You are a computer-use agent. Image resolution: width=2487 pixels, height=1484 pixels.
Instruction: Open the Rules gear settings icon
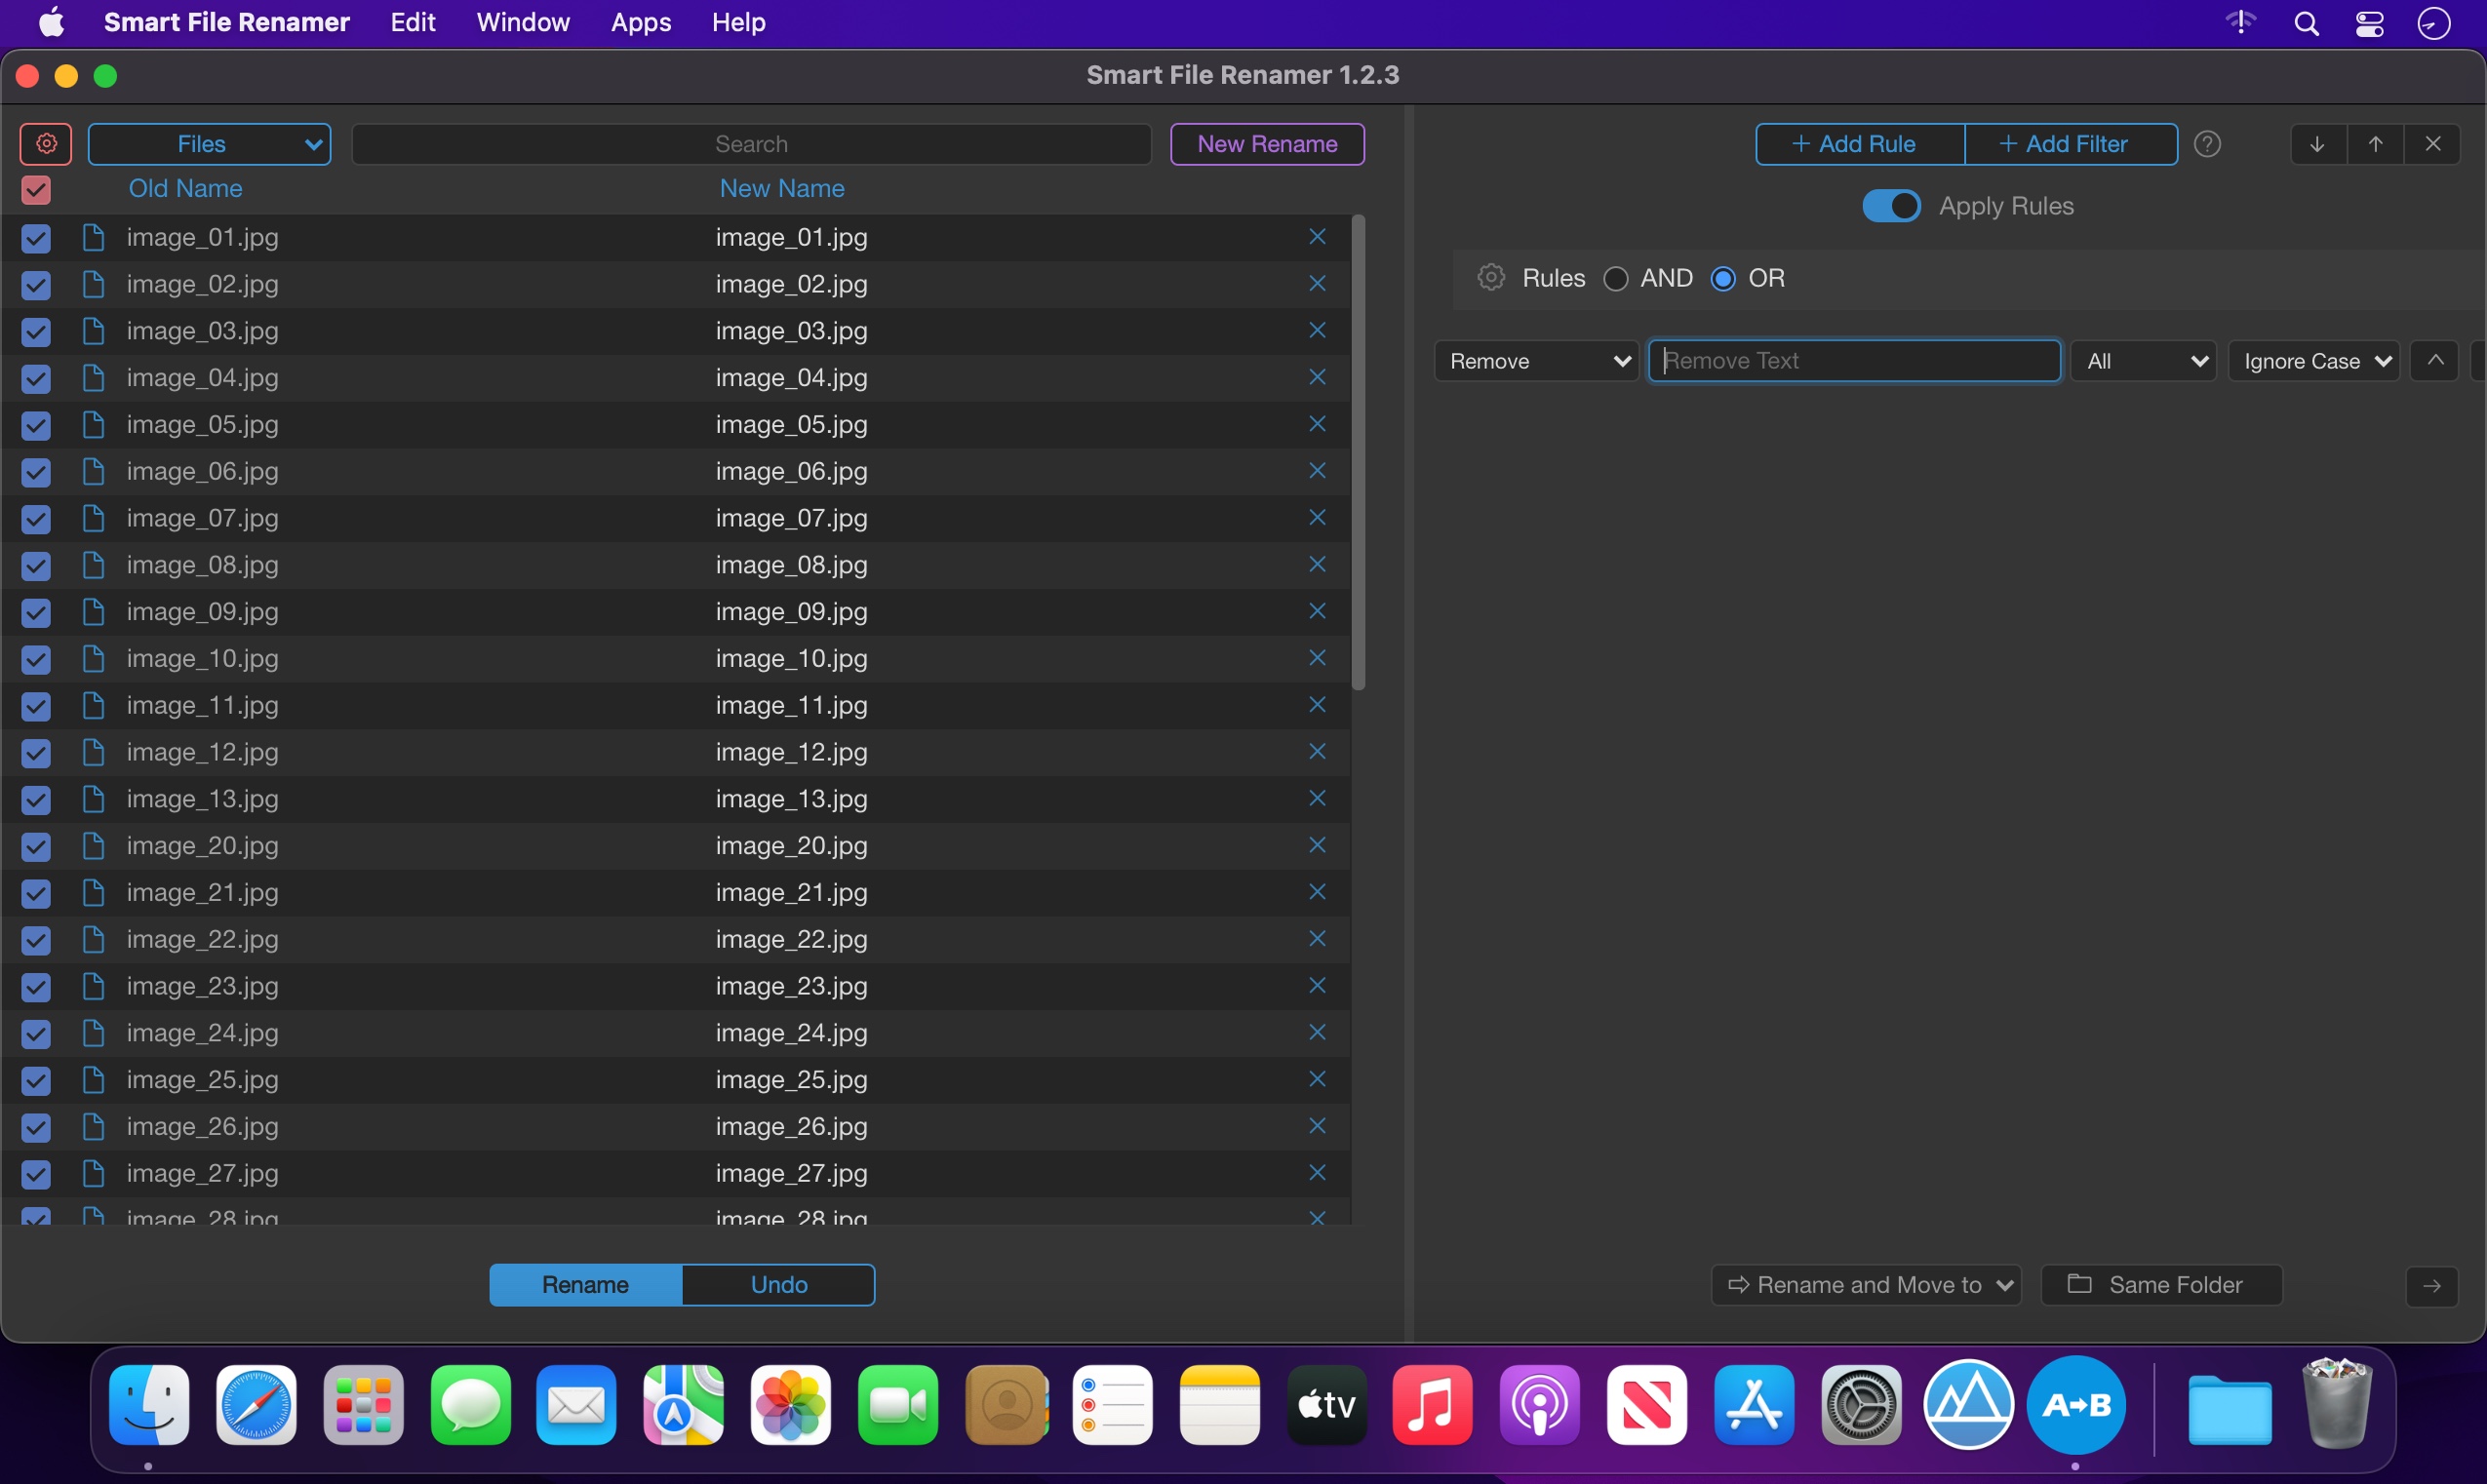[x=1490, y=277]
